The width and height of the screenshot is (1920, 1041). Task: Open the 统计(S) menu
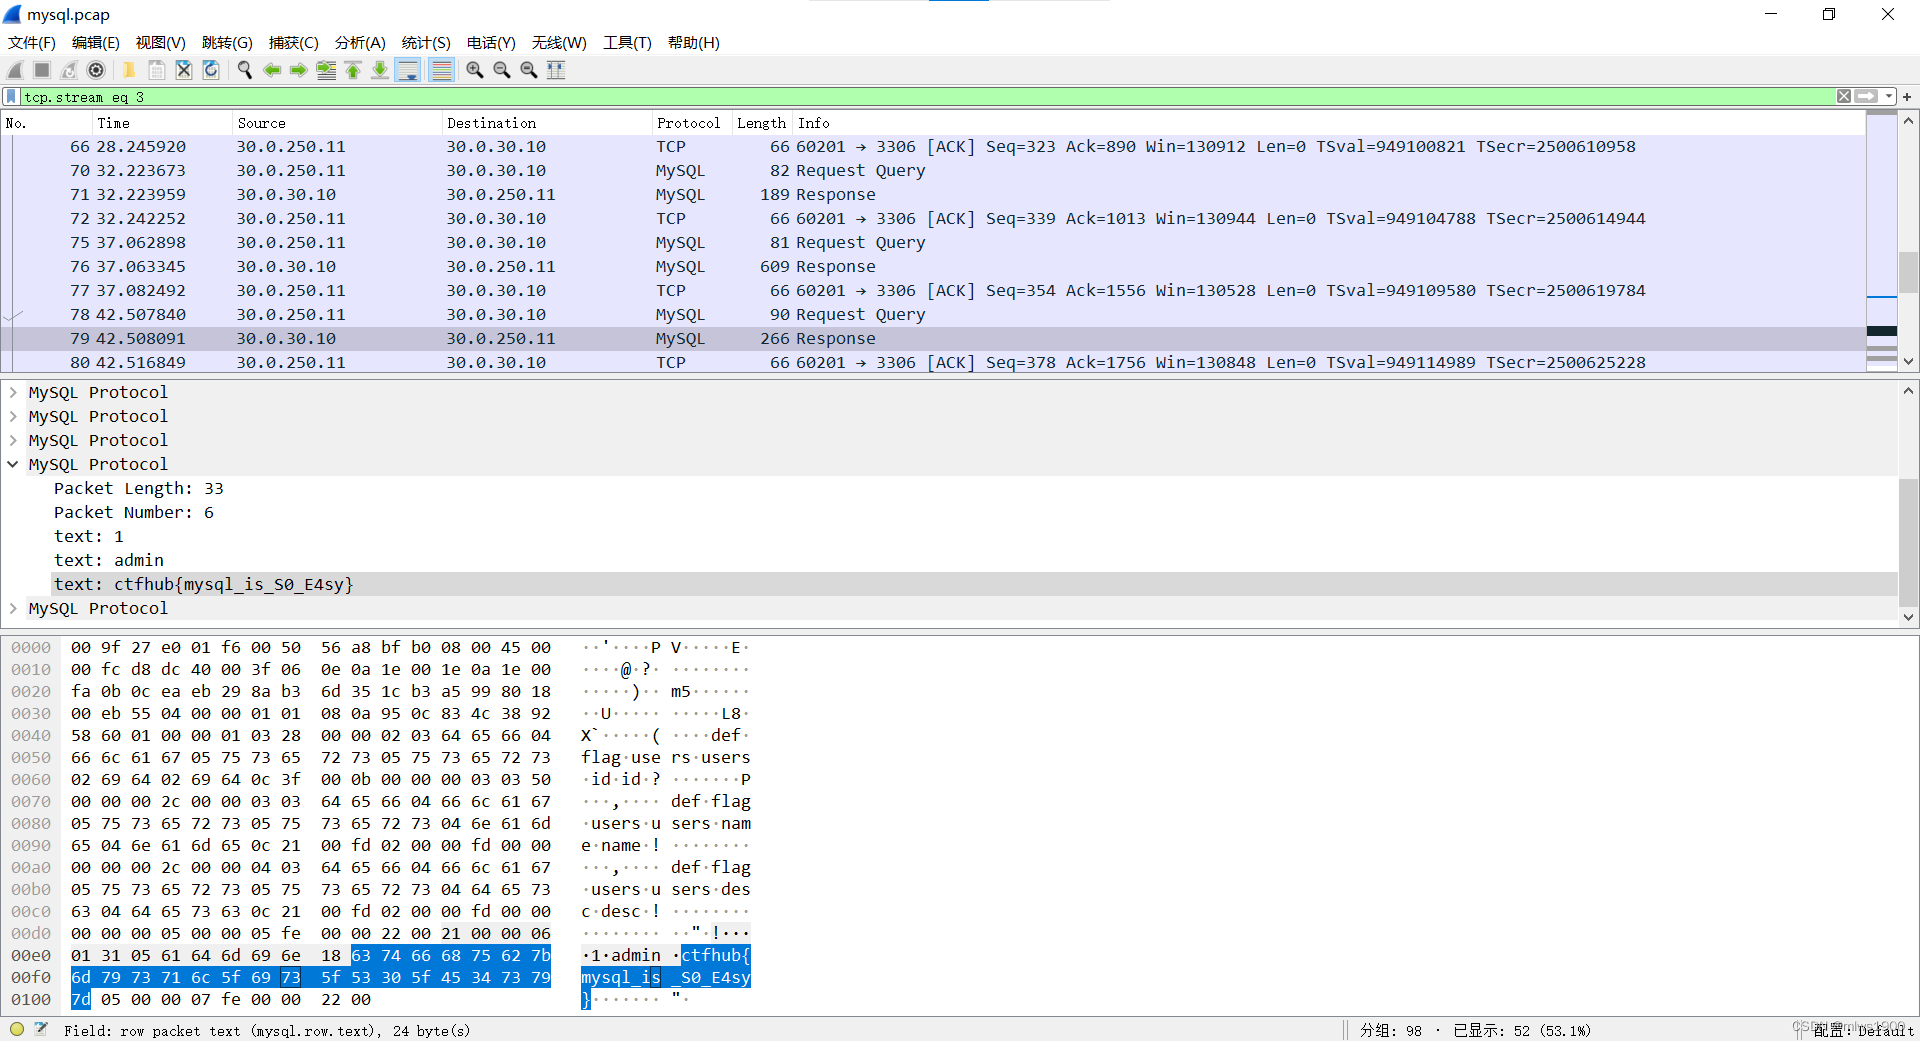425,43
